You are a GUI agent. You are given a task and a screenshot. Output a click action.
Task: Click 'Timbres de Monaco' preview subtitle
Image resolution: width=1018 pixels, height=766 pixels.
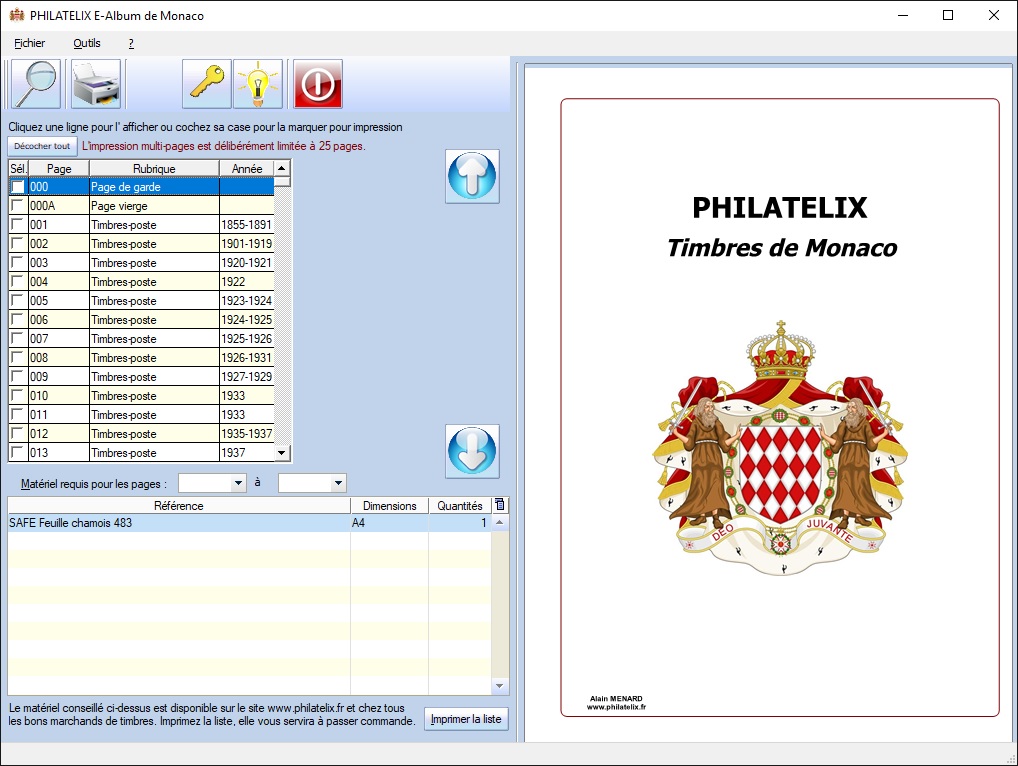click(x=782, y=248)
